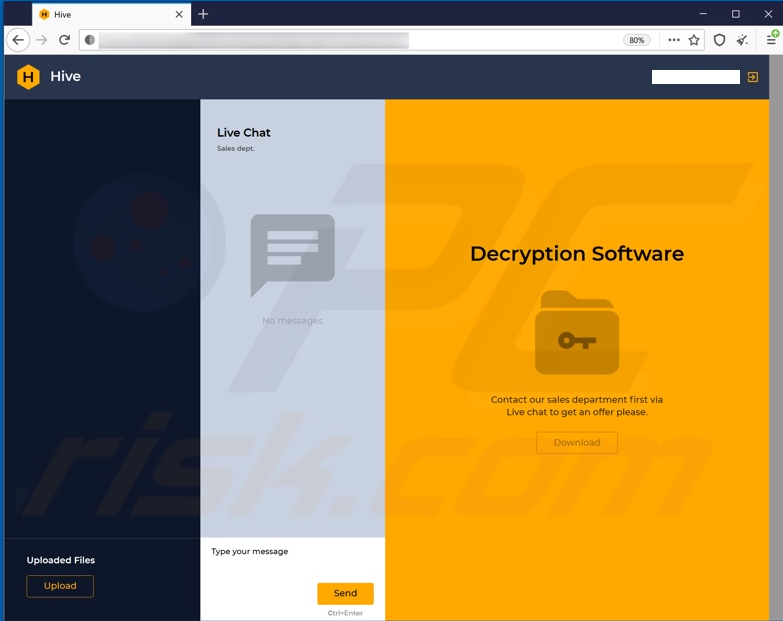783x621 pixels.
Task: Select the Hive browser tab
Action: click(111, 14)
